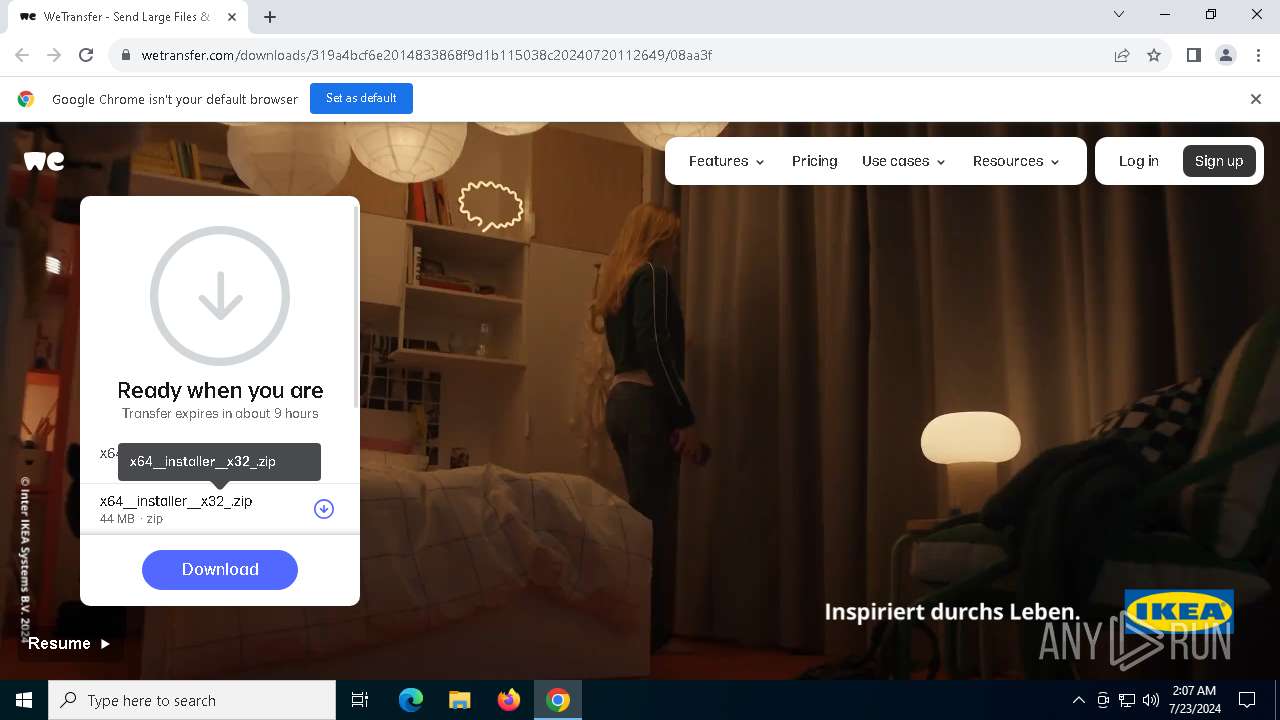Viewport: 1280px width, 720px height.
Task: Open the network status tray icon
Action: (1127, 700)
